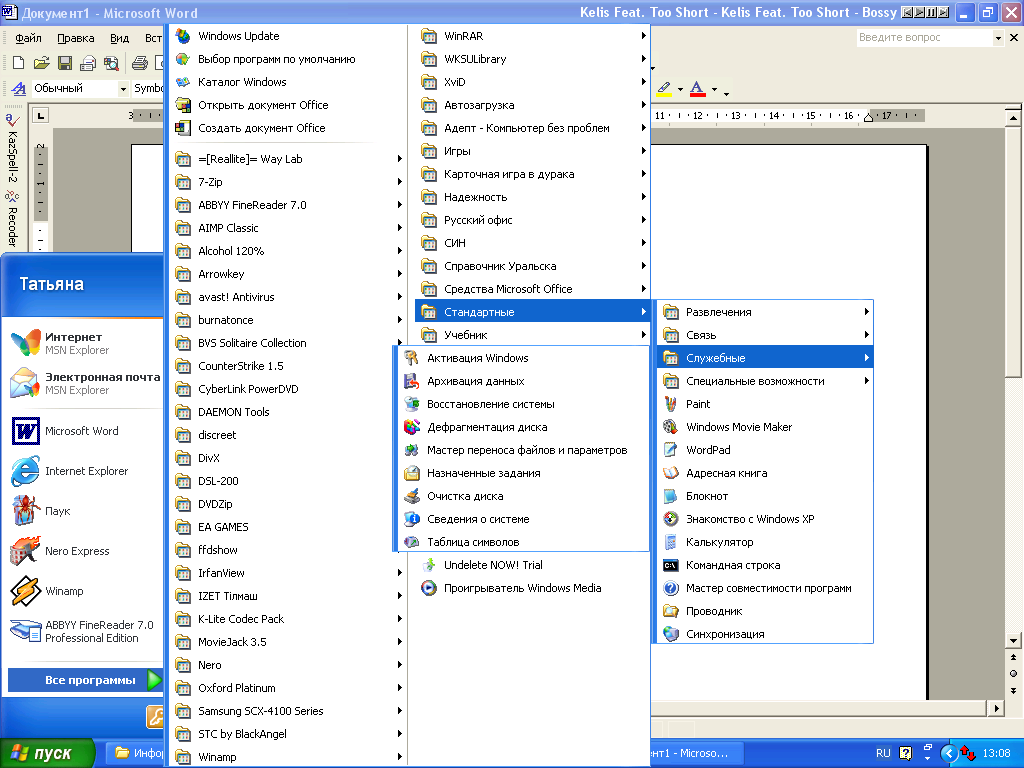The height and width of the screenshot is (768, 1024).
Task: Click the font color A button
Action: coord(697,89)
